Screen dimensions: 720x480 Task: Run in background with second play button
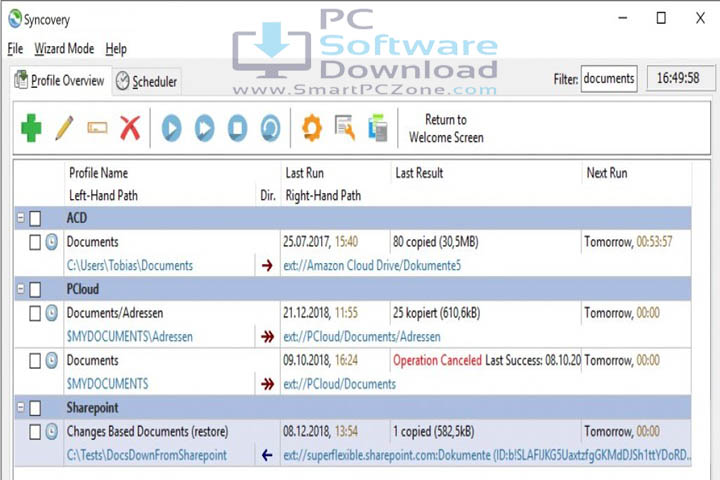tap(204, 128)
